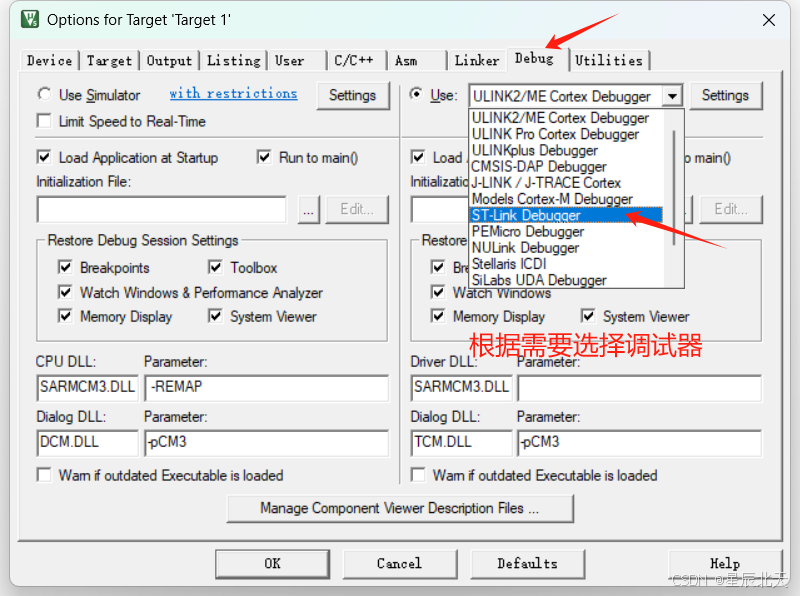Toggle right Warn if outdated Executable checkbox

[x=418, y=475]
